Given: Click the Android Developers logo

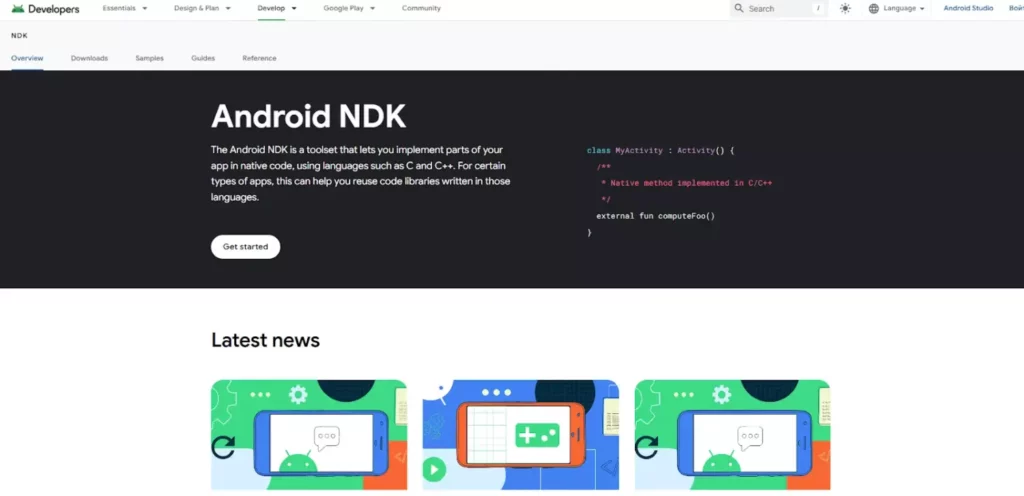Looking at the screenshot, I should (x=45, y=9).
